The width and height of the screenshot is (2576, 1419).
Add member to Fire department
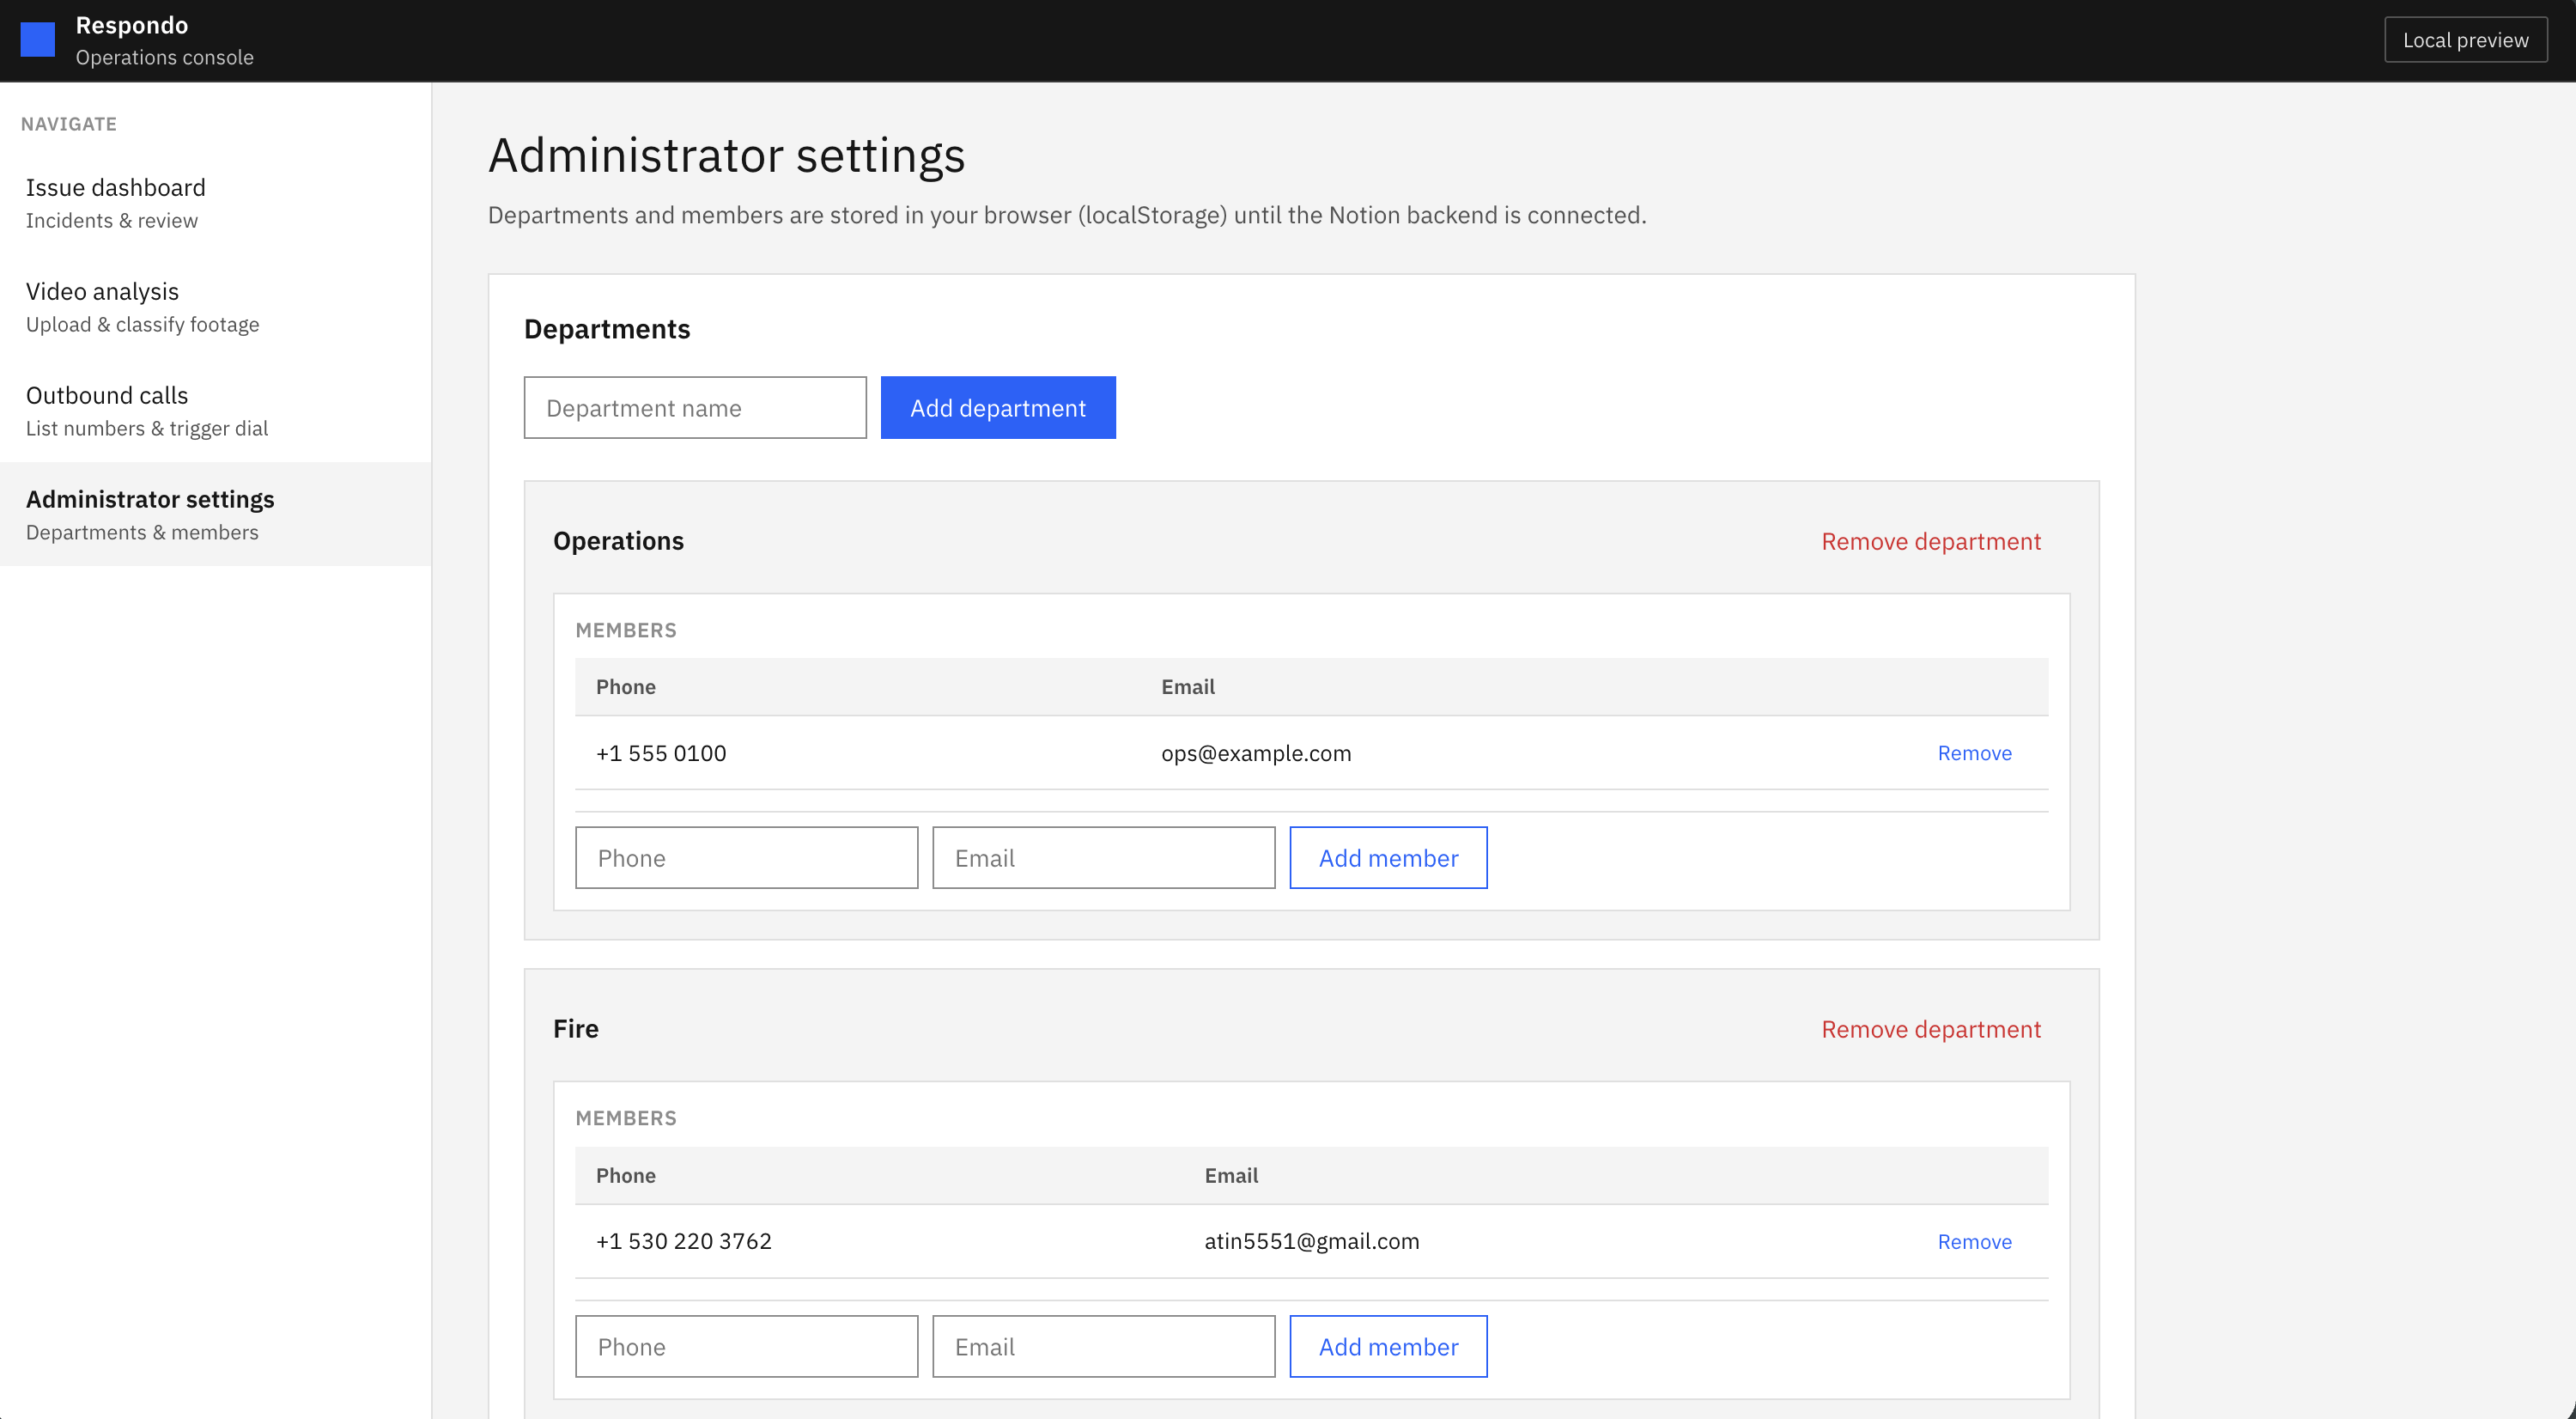(x=1387, y=1346)
